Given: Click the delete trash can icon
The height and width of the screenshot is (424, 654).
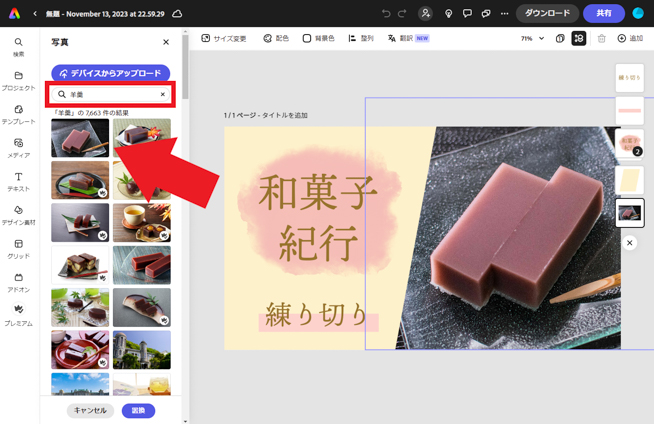Looking at the screenshot, I should pyautogui.click(x=601, y=39).
